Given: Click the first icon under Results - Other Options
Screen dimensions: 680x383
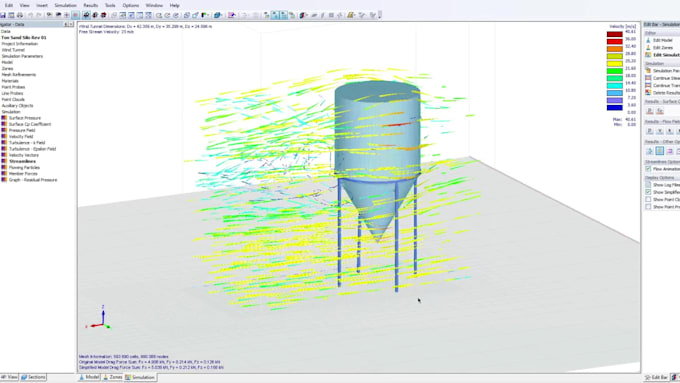Looking at the screenshot, I should (650, 151).
